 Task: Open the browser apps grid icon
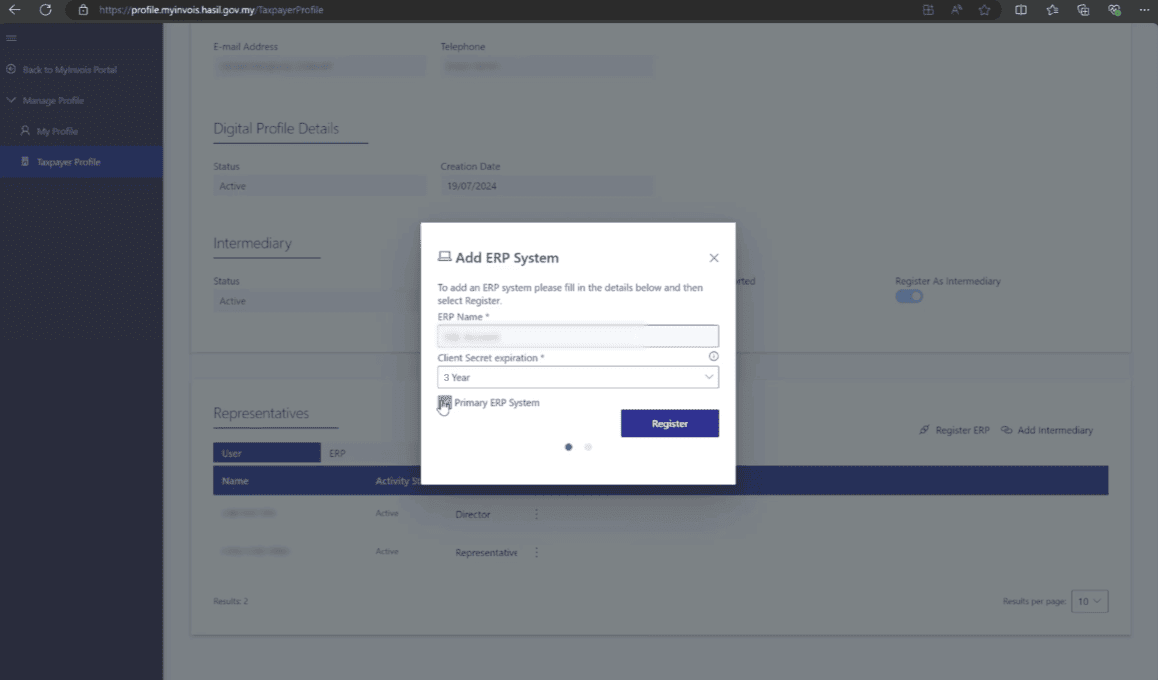(928, 10)
